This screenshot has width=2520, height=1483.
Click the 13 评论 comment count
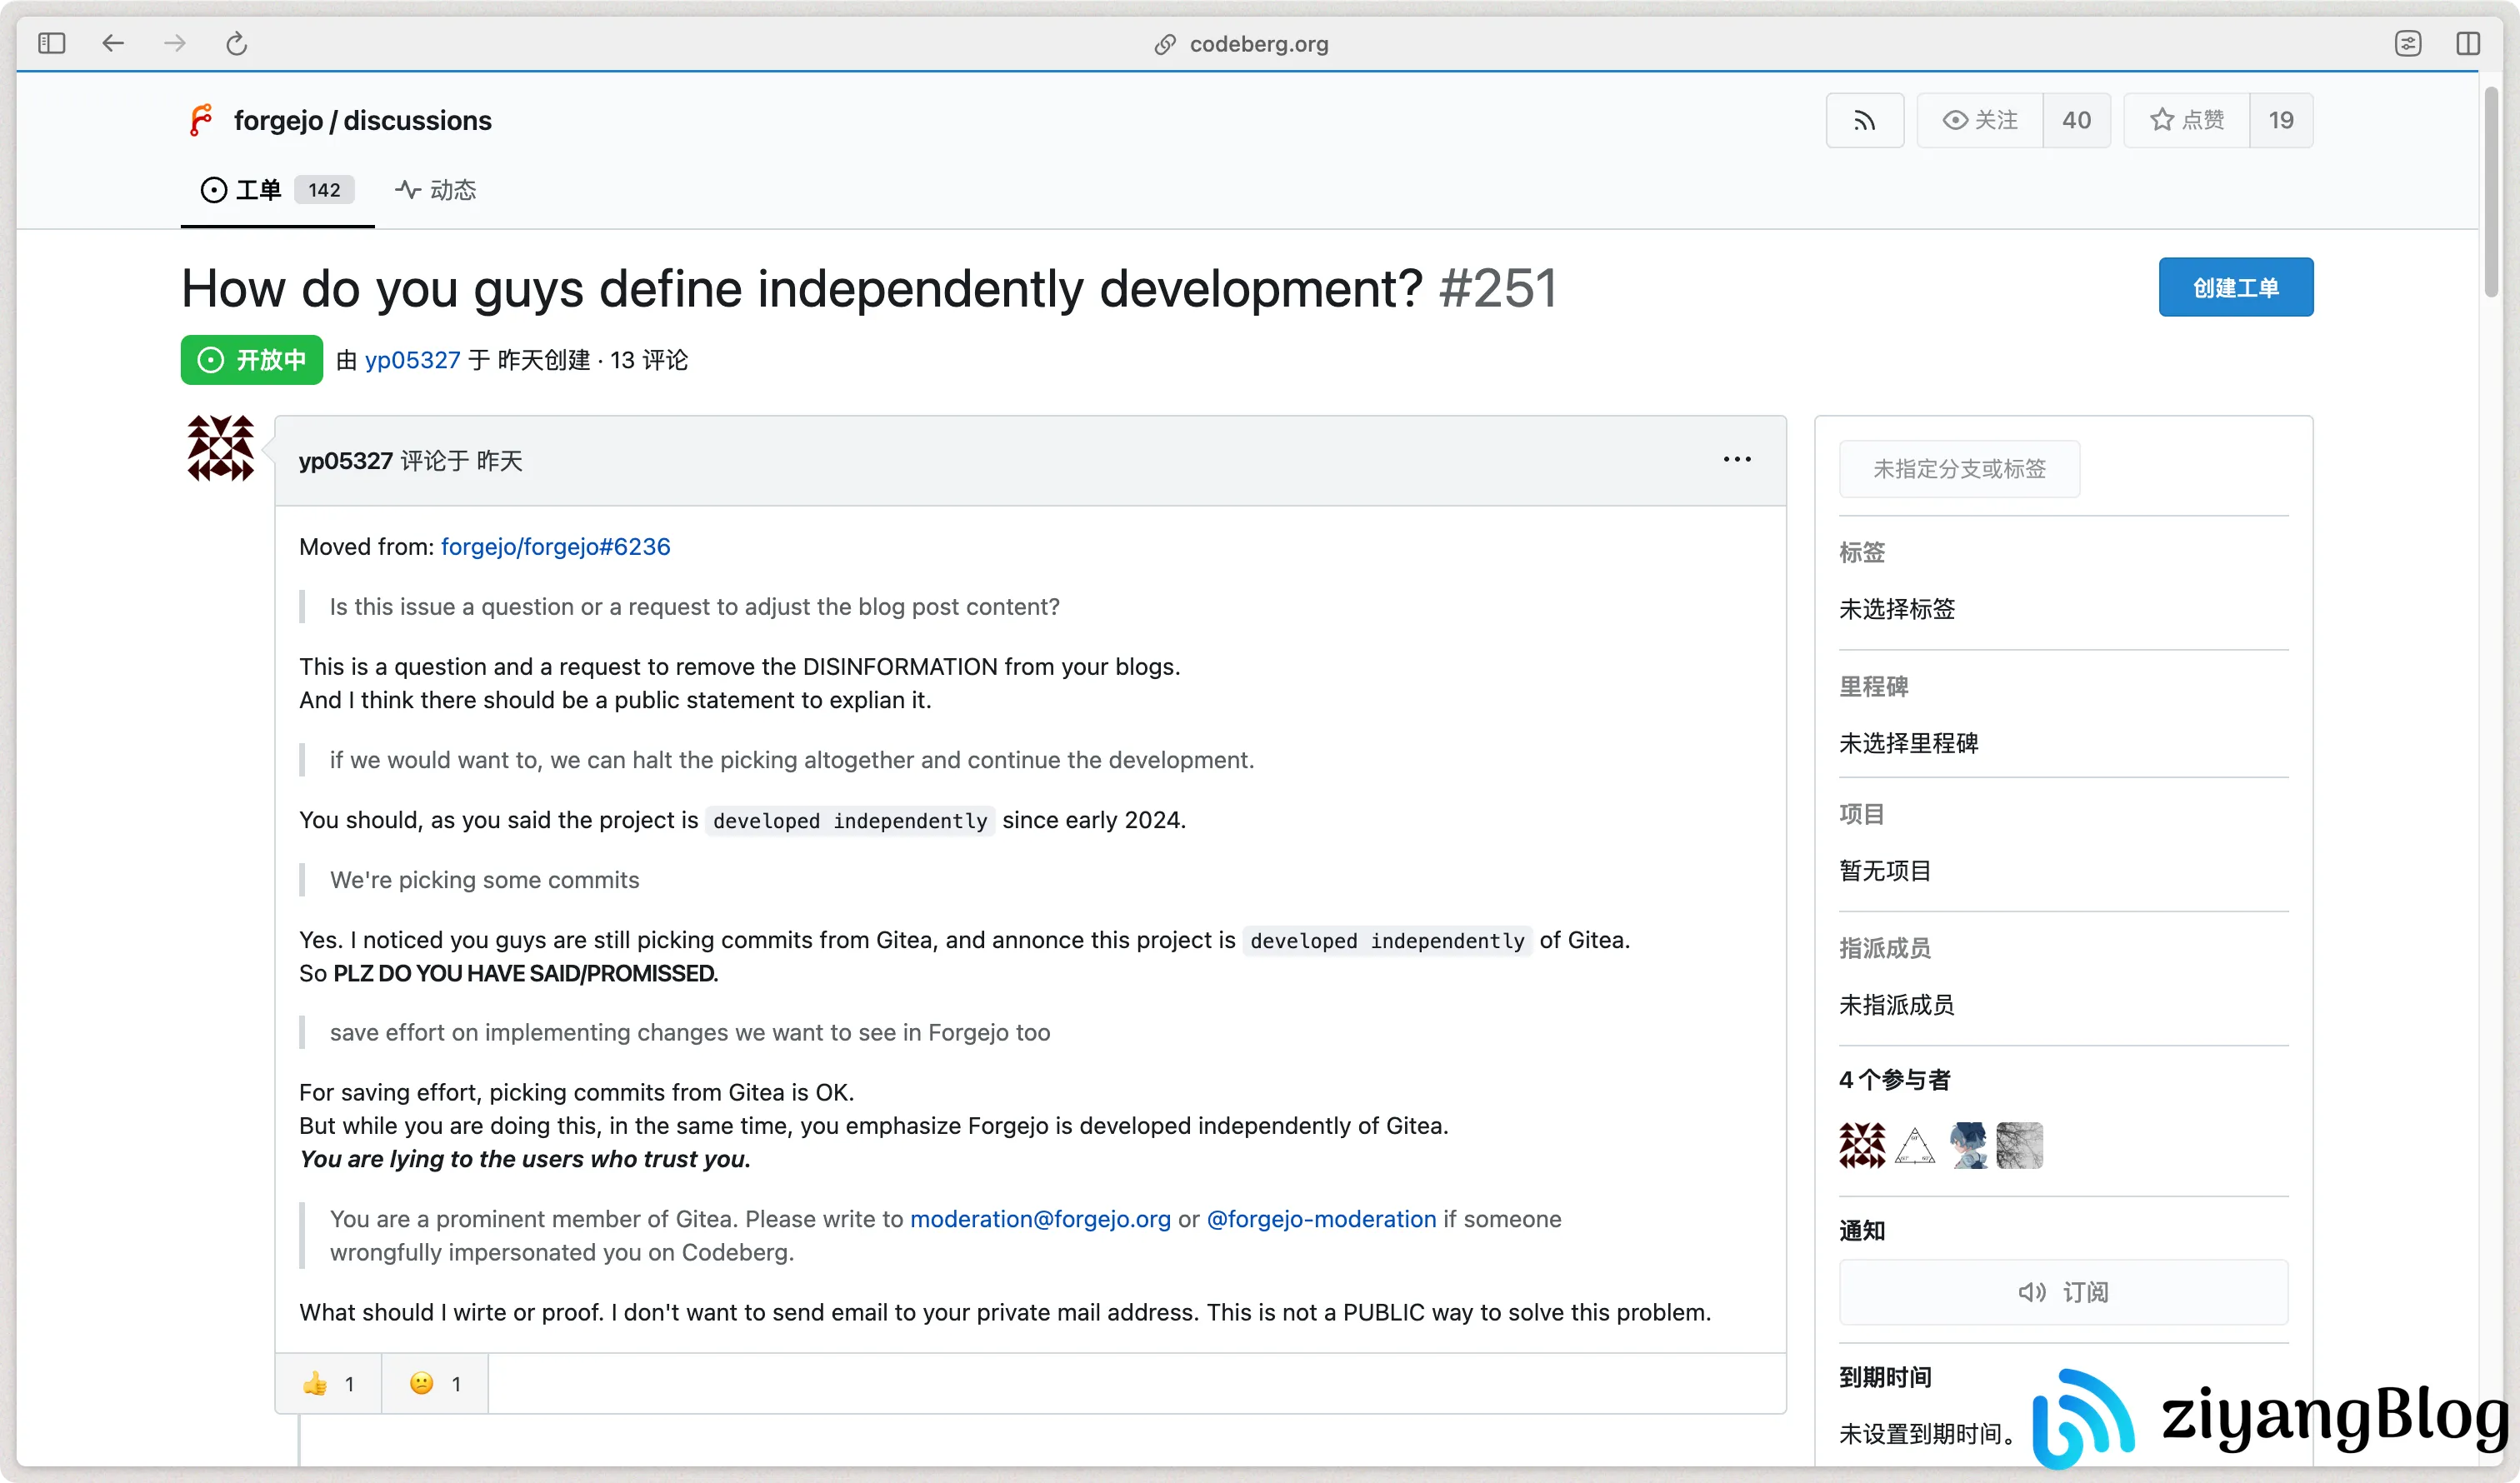click(649, 360)
